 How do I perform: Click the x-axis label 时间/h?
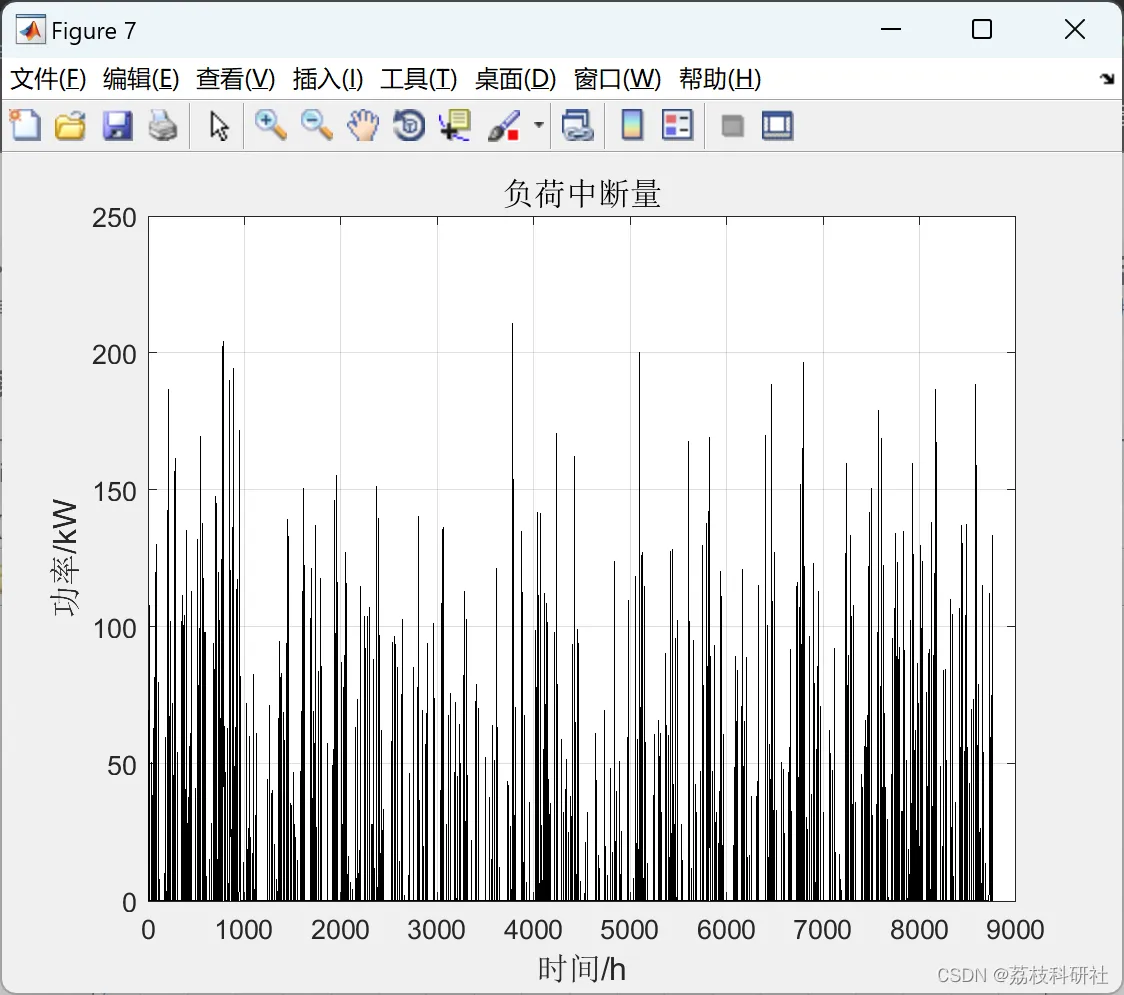pos(581,968)
